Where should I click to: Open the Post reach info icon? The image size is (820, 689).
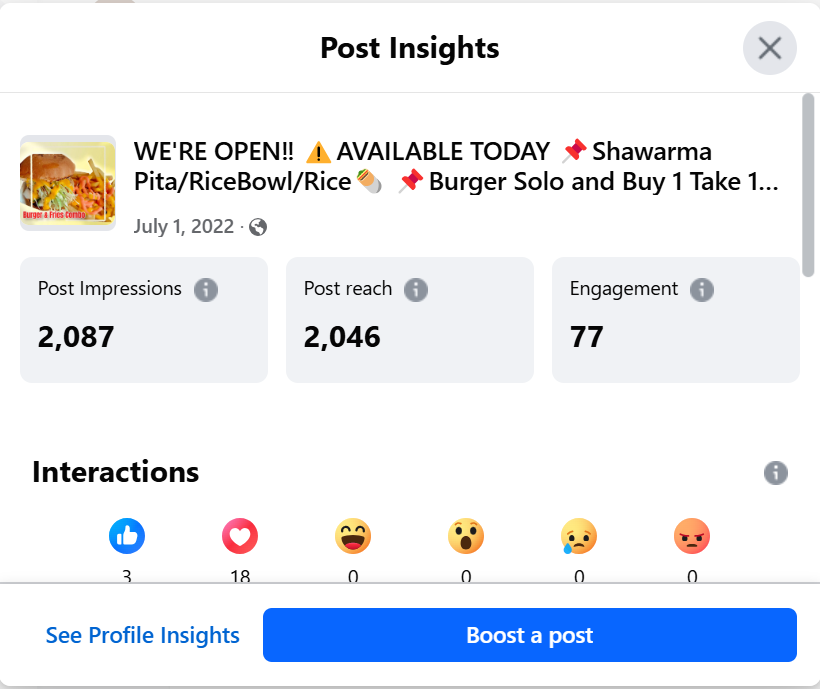[416, 290]
